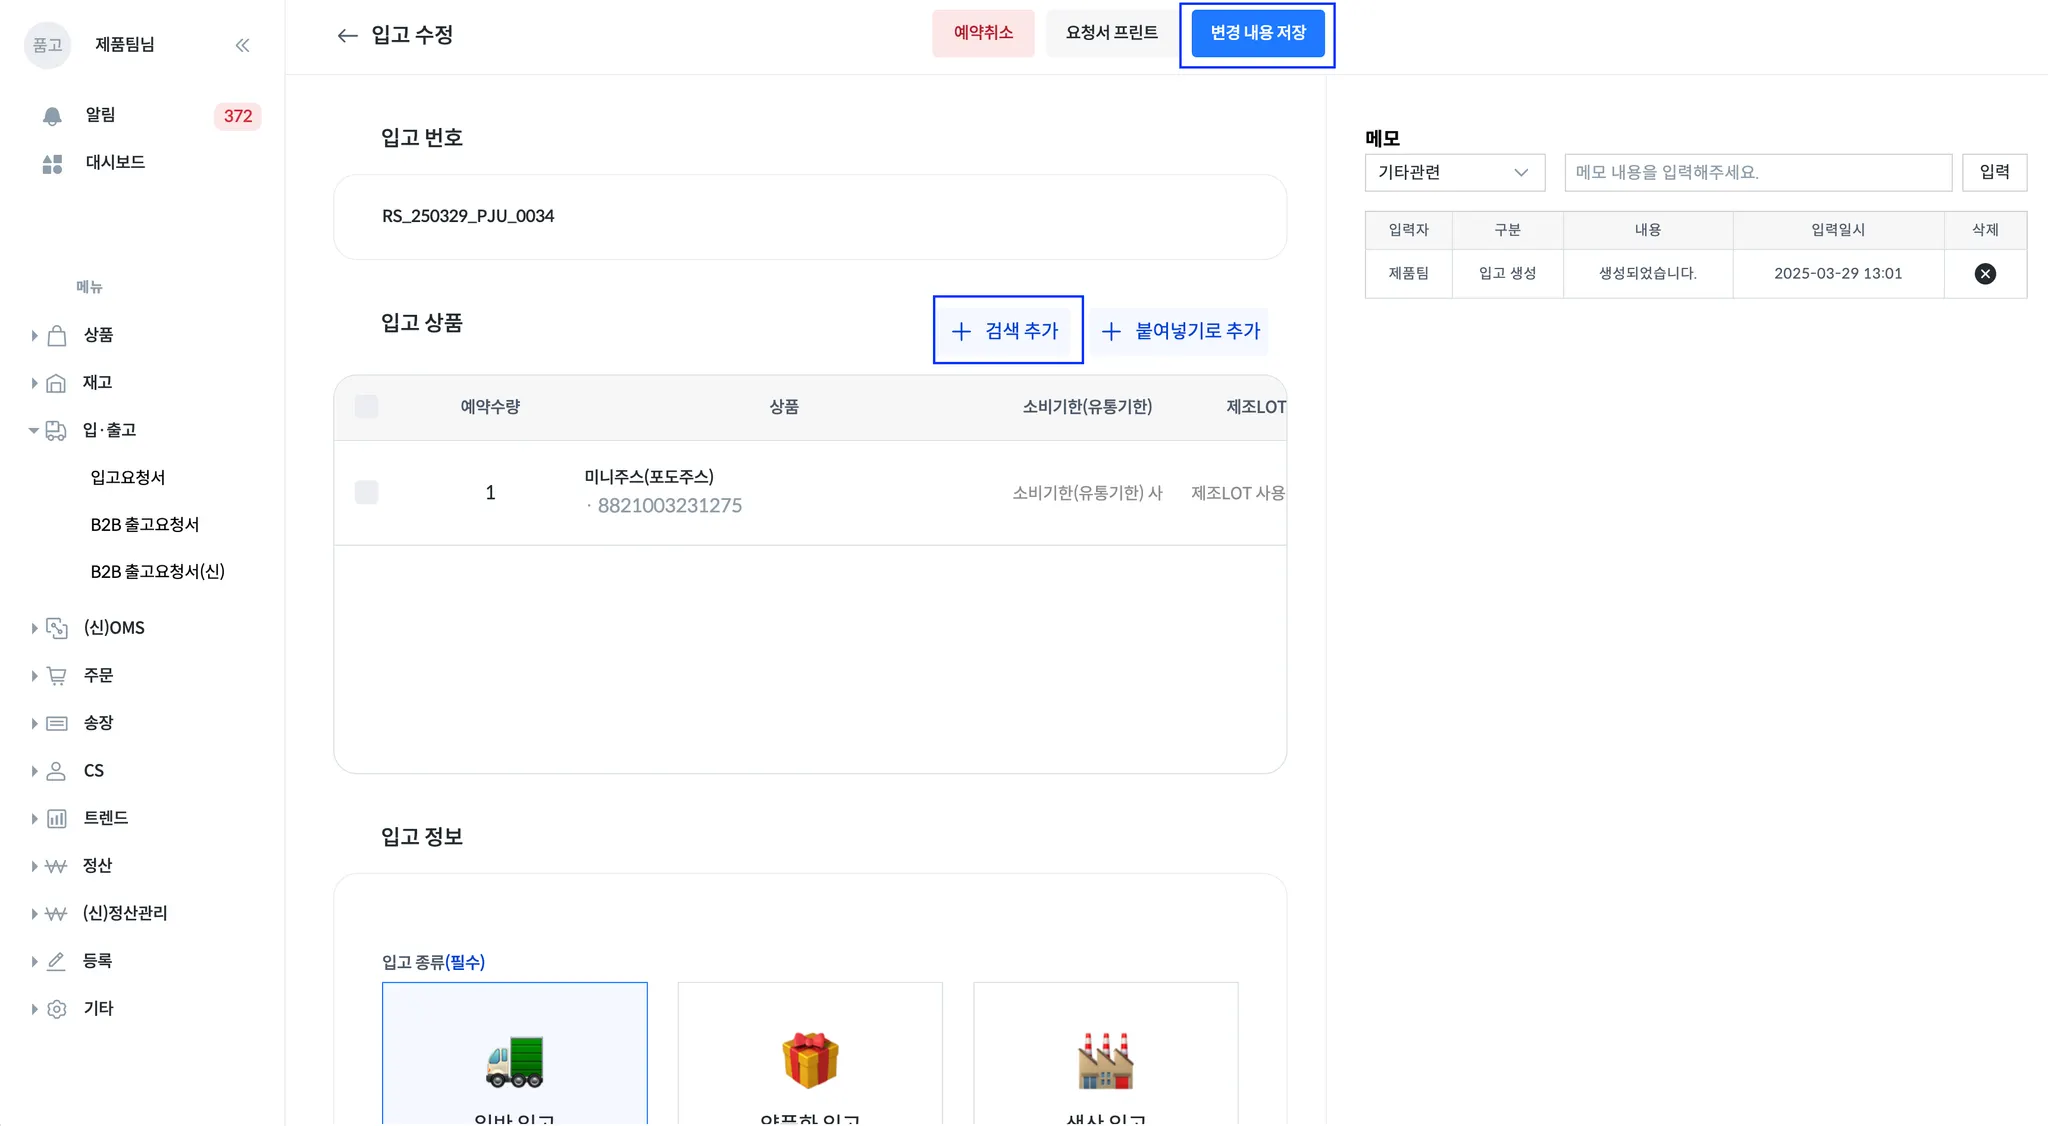Click the back arrow beside 입고 수정

(347, 36)
